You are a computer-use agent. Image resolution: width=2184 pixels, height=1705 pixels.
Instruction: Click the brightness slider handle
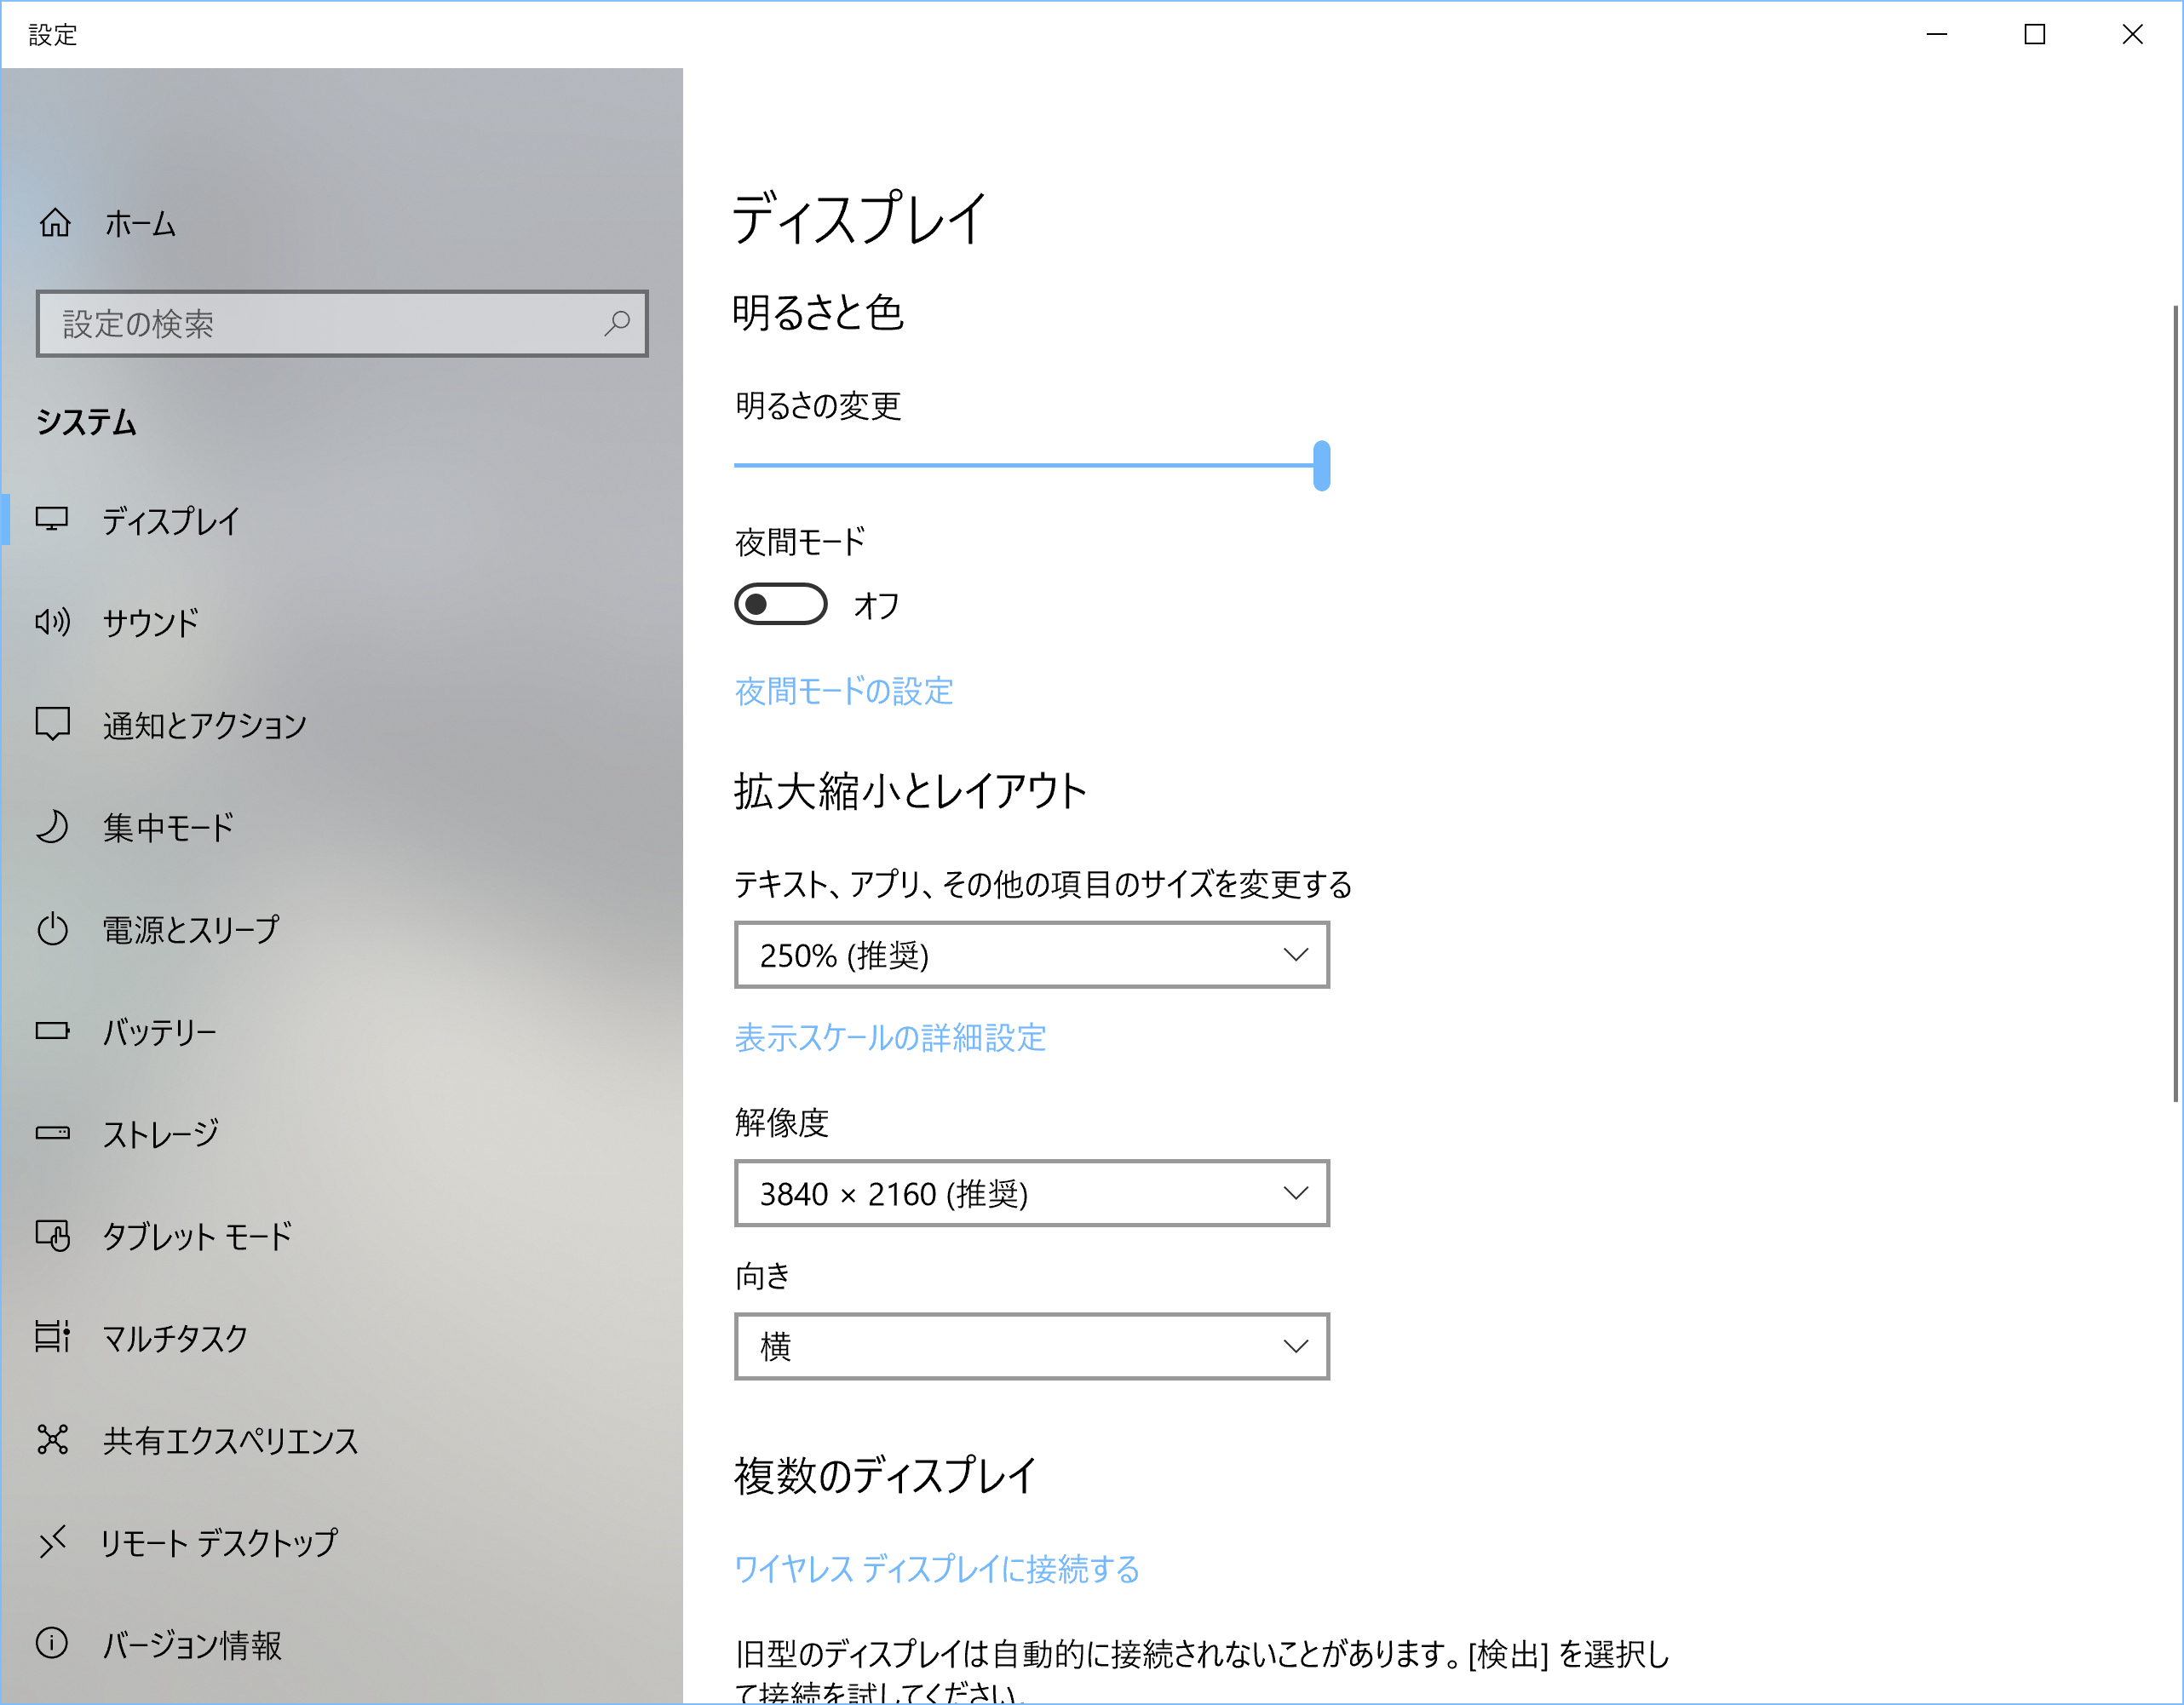coord(1321,465)
